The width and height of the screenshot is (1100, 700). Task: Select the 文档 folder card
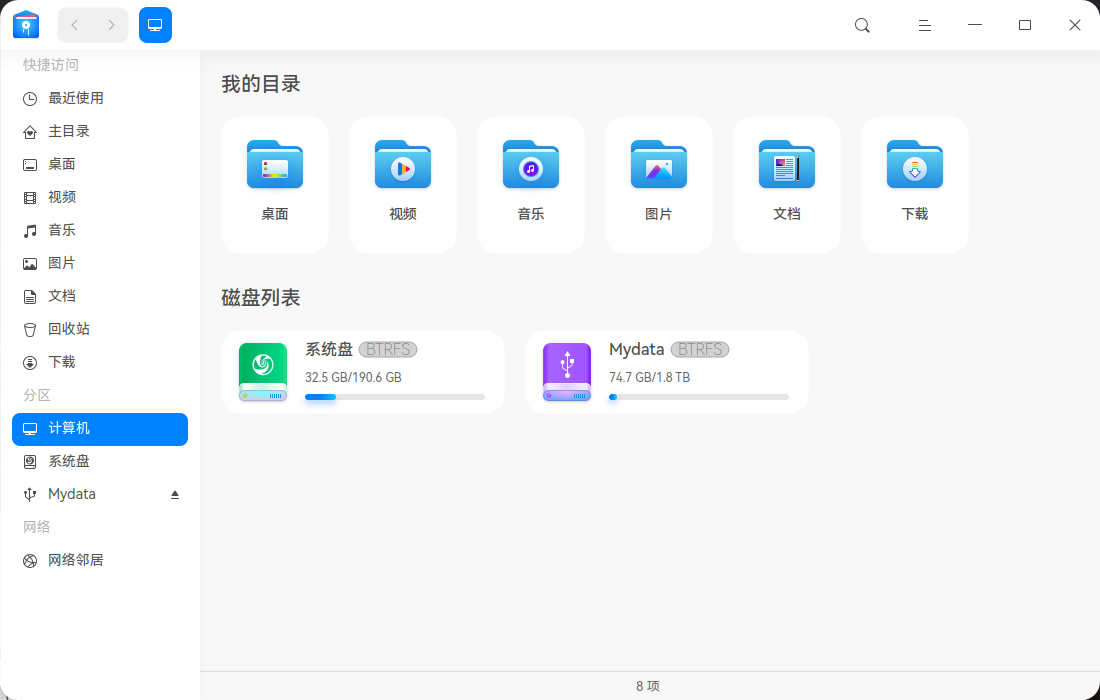coord(787,184)
